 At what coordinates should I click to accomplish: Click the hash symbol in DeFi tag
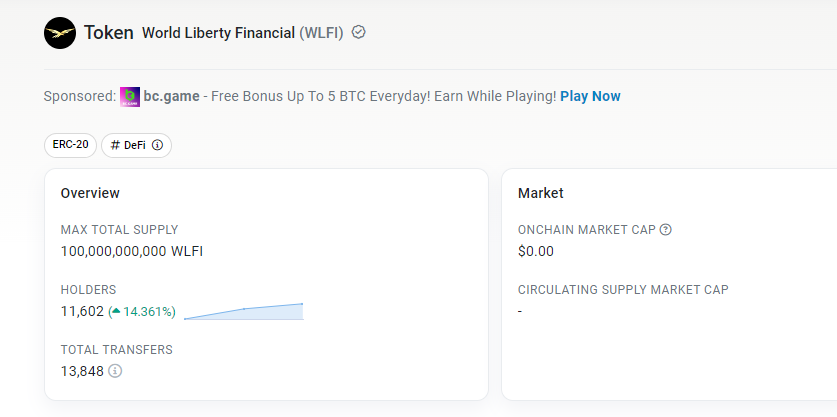coord(115,145)
